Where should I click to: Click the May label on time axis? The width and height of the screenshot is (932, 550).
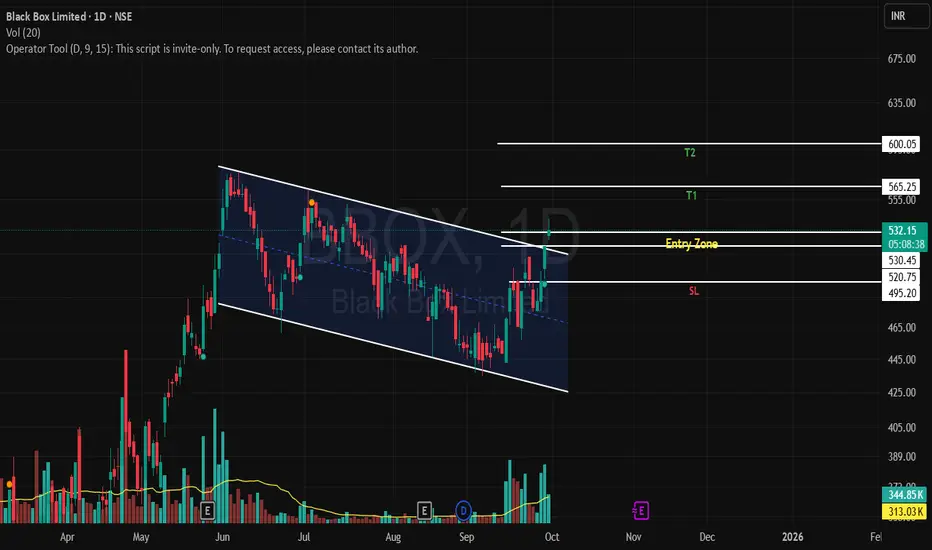point(141,537)
